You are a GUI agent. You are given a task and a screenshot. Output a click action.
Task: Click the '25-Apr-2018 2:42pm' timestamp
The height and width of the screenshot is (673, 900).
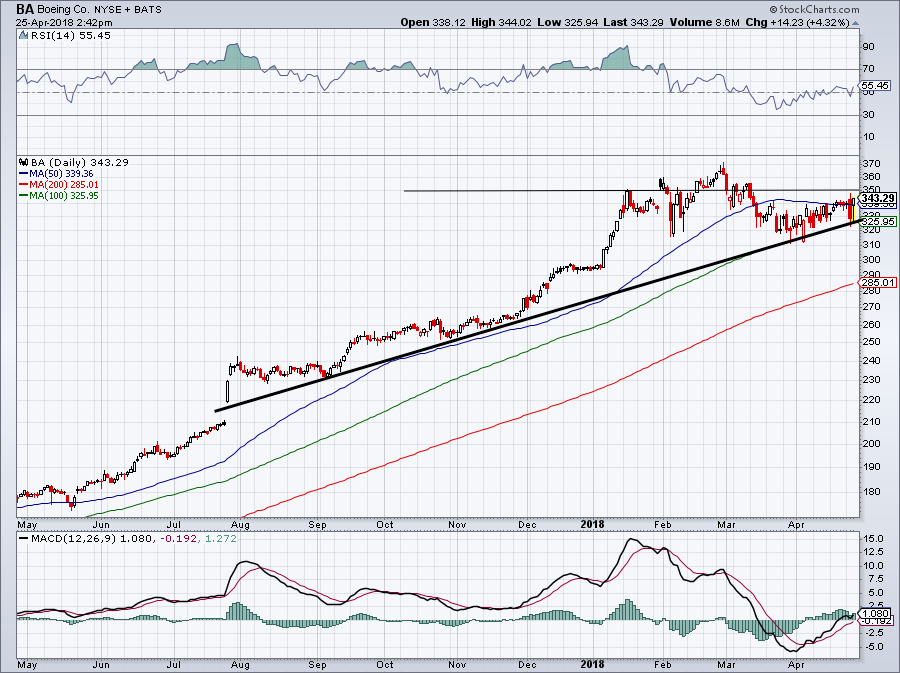(x=64, y=23)
